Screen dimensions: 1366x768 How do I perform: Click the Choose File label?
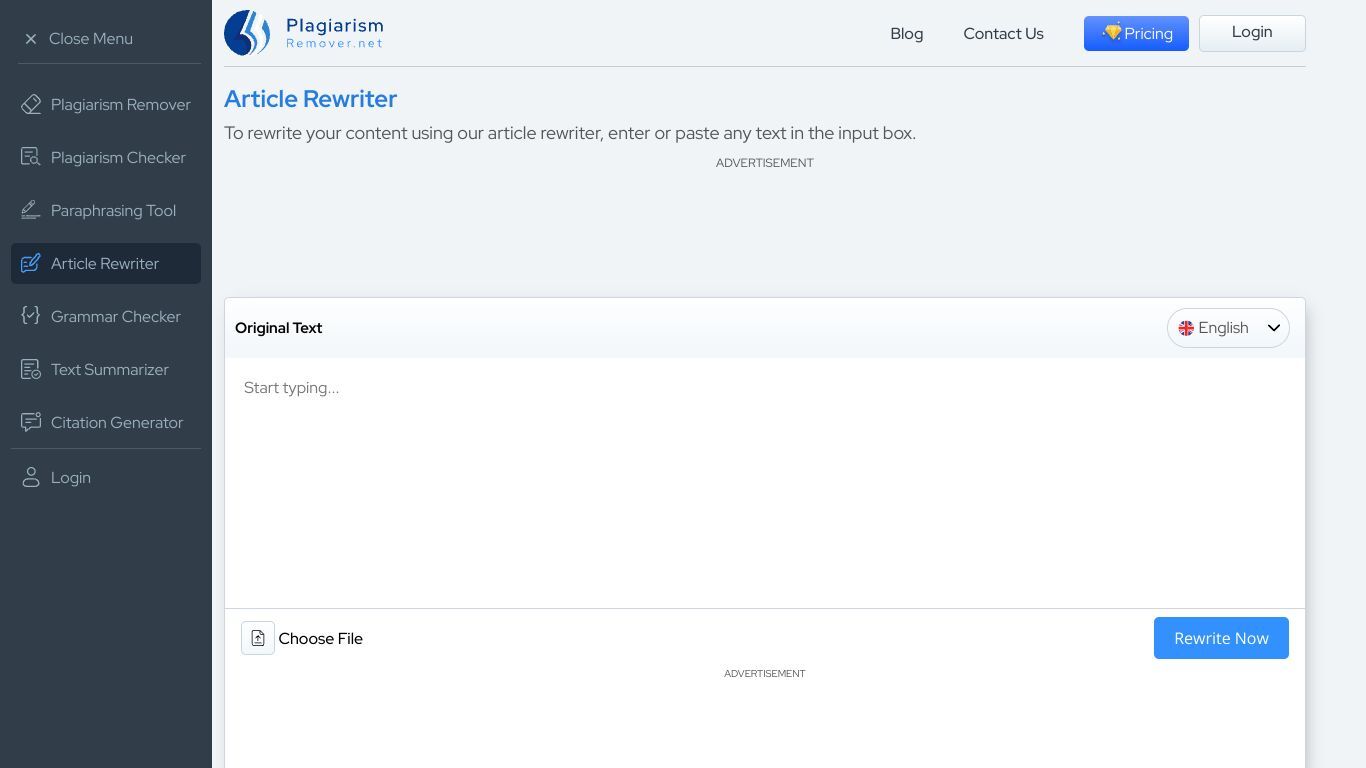320,638
